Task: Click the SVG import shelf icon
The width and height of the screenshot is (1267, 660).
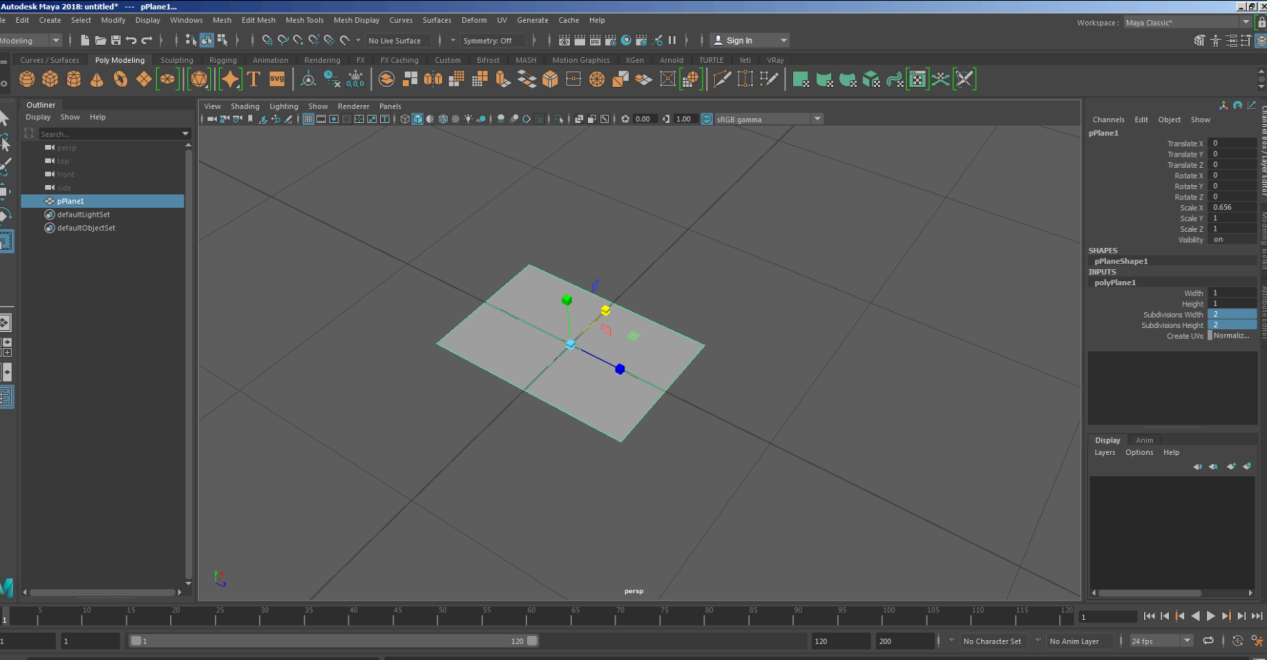Action: 277,79
